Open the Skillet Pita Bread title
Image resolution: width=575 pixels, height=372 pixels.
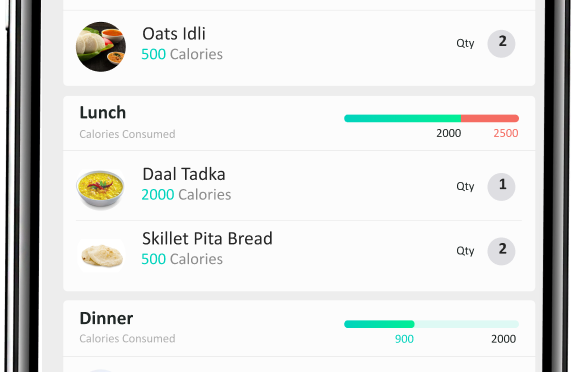tap(207, 239)
